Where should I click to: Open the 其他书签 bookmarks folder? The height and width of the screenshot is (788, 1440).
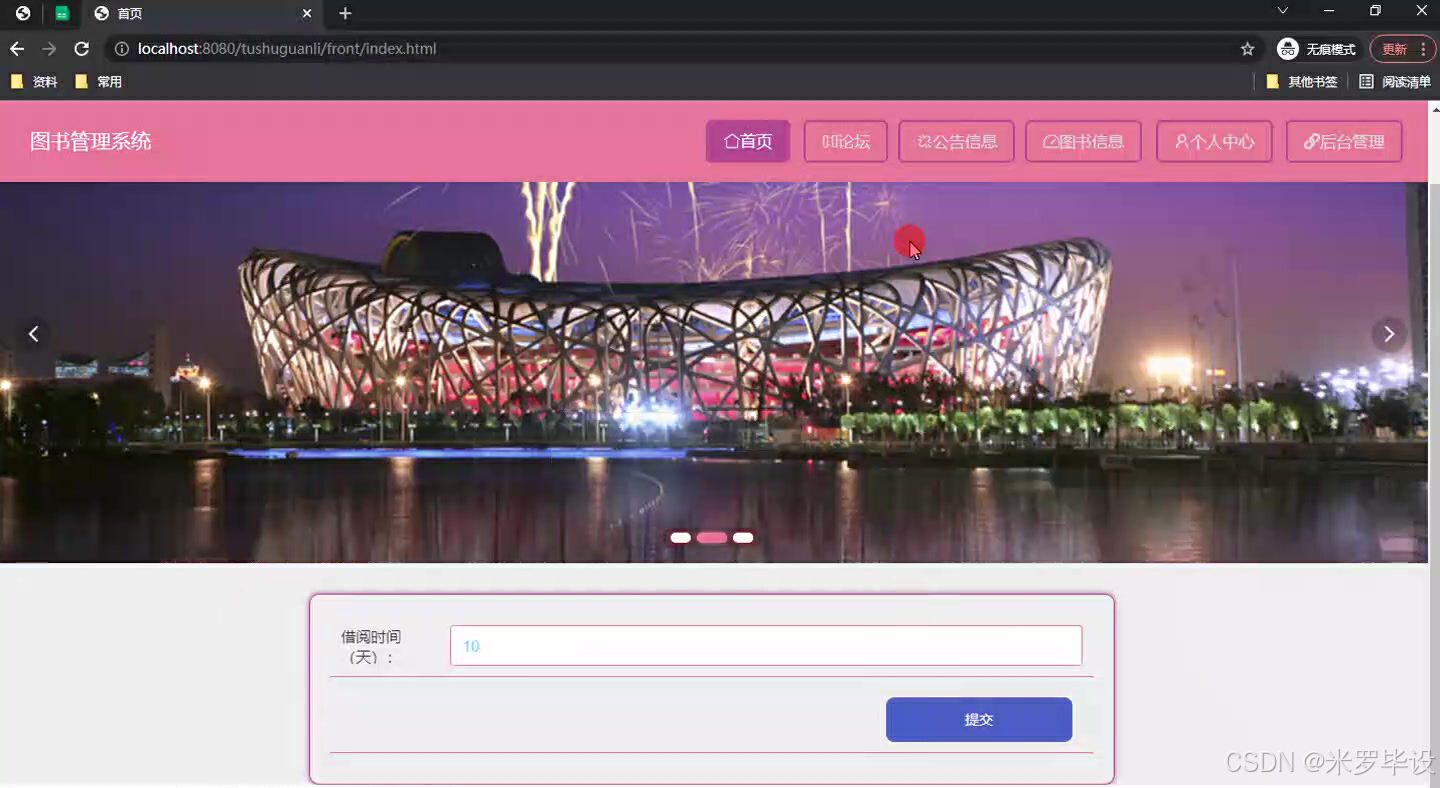[1302, 82]
